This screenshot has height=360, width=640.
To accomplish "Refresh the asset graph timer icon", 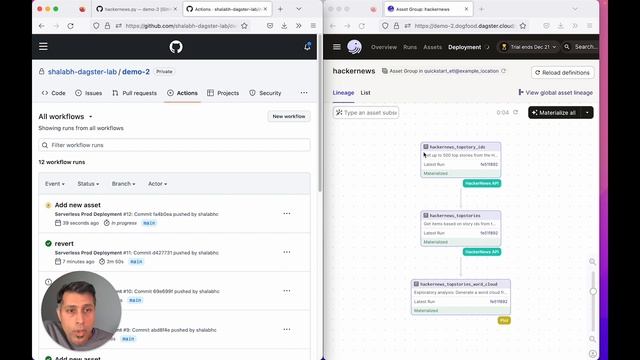I will coord(516,112).
